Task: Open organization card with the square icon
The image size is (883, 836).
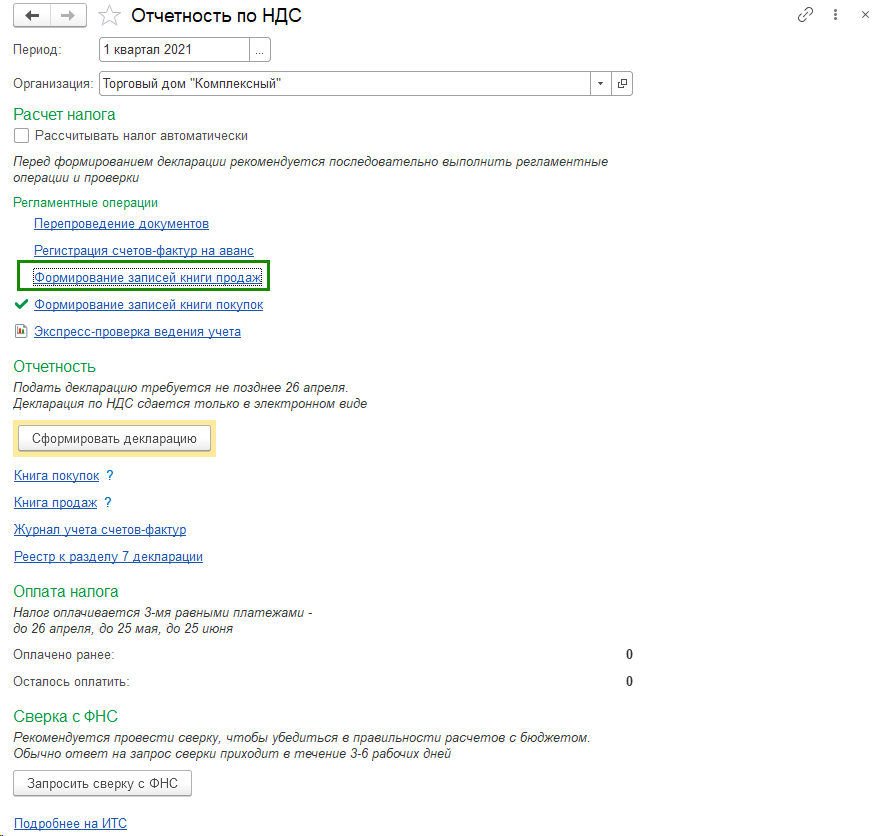Action: point(622,84)
